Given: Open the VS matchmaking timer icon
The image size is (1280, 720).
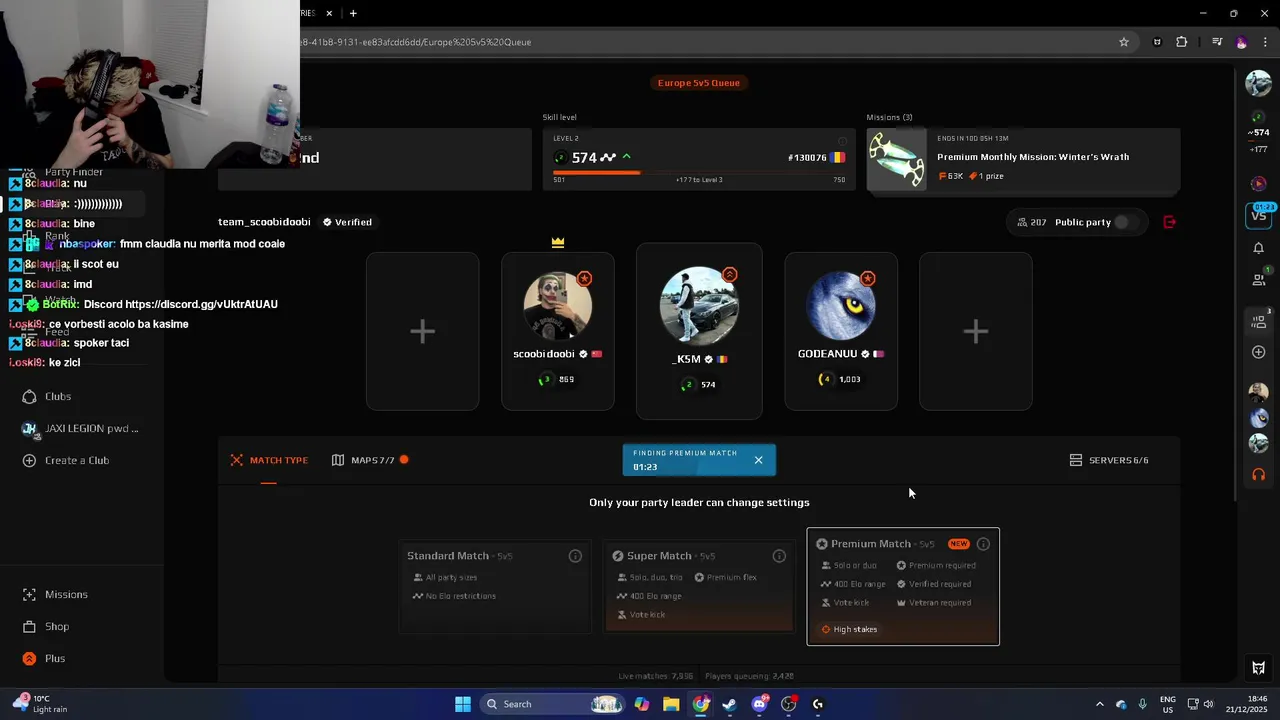Looking at the screenshot, I should (1259, 214).
